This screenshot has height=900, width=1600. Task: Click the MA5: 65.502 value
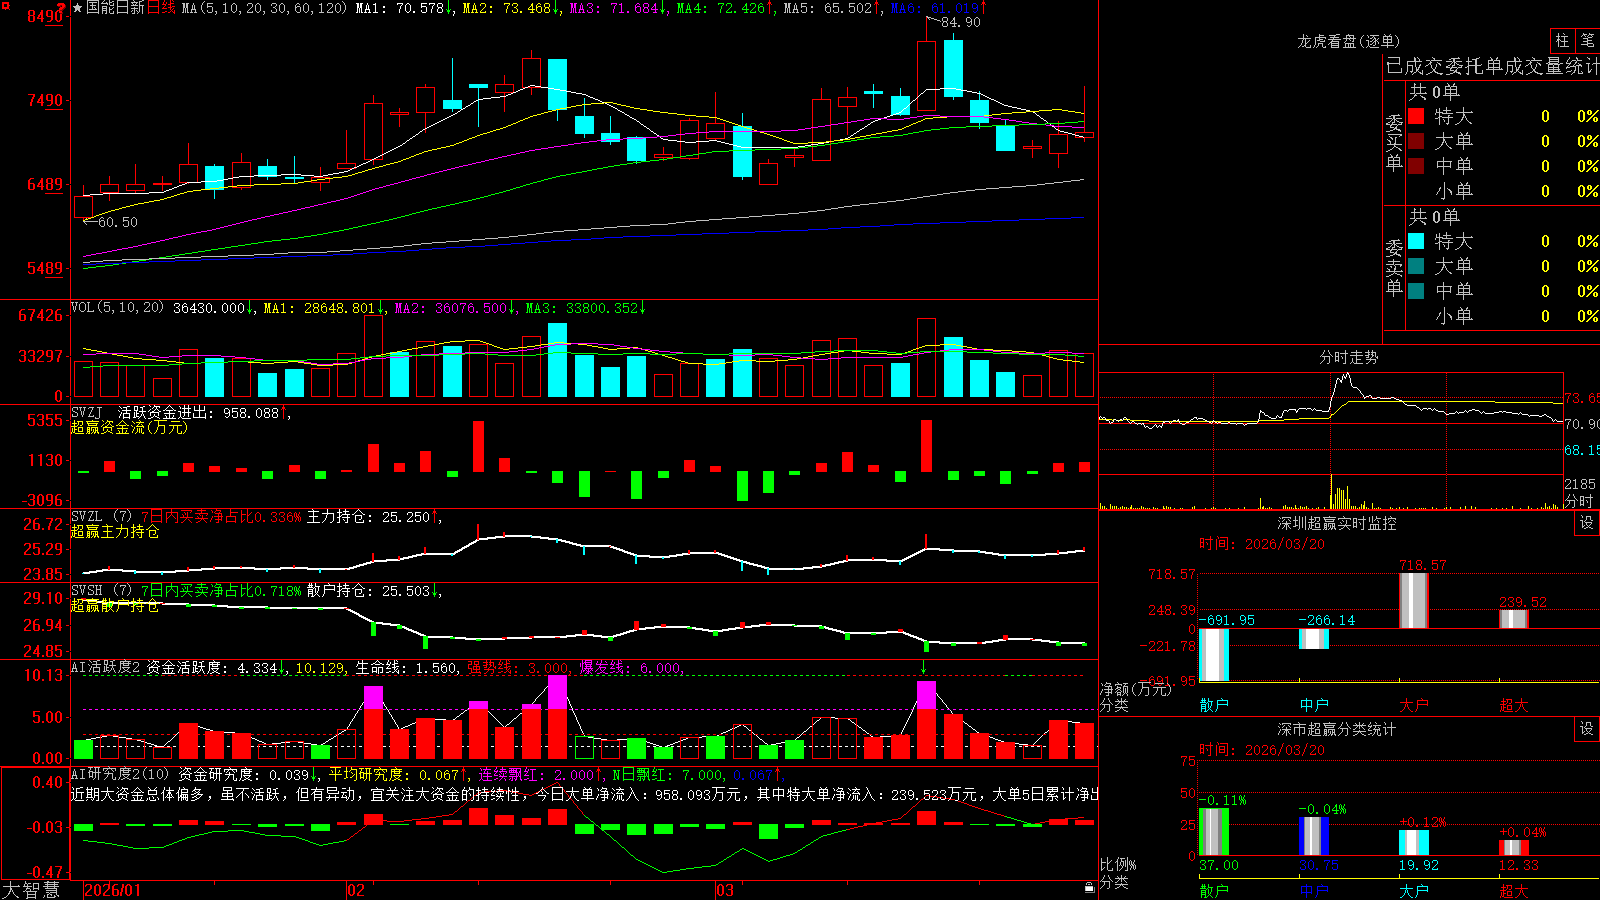click(833, 8)
